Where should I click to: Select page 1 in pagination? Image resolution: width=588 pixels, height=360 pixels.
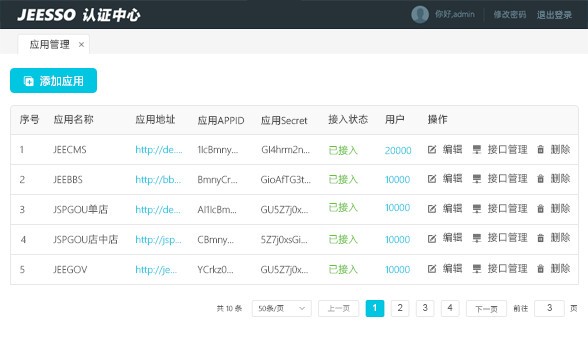tap(375, 308)
